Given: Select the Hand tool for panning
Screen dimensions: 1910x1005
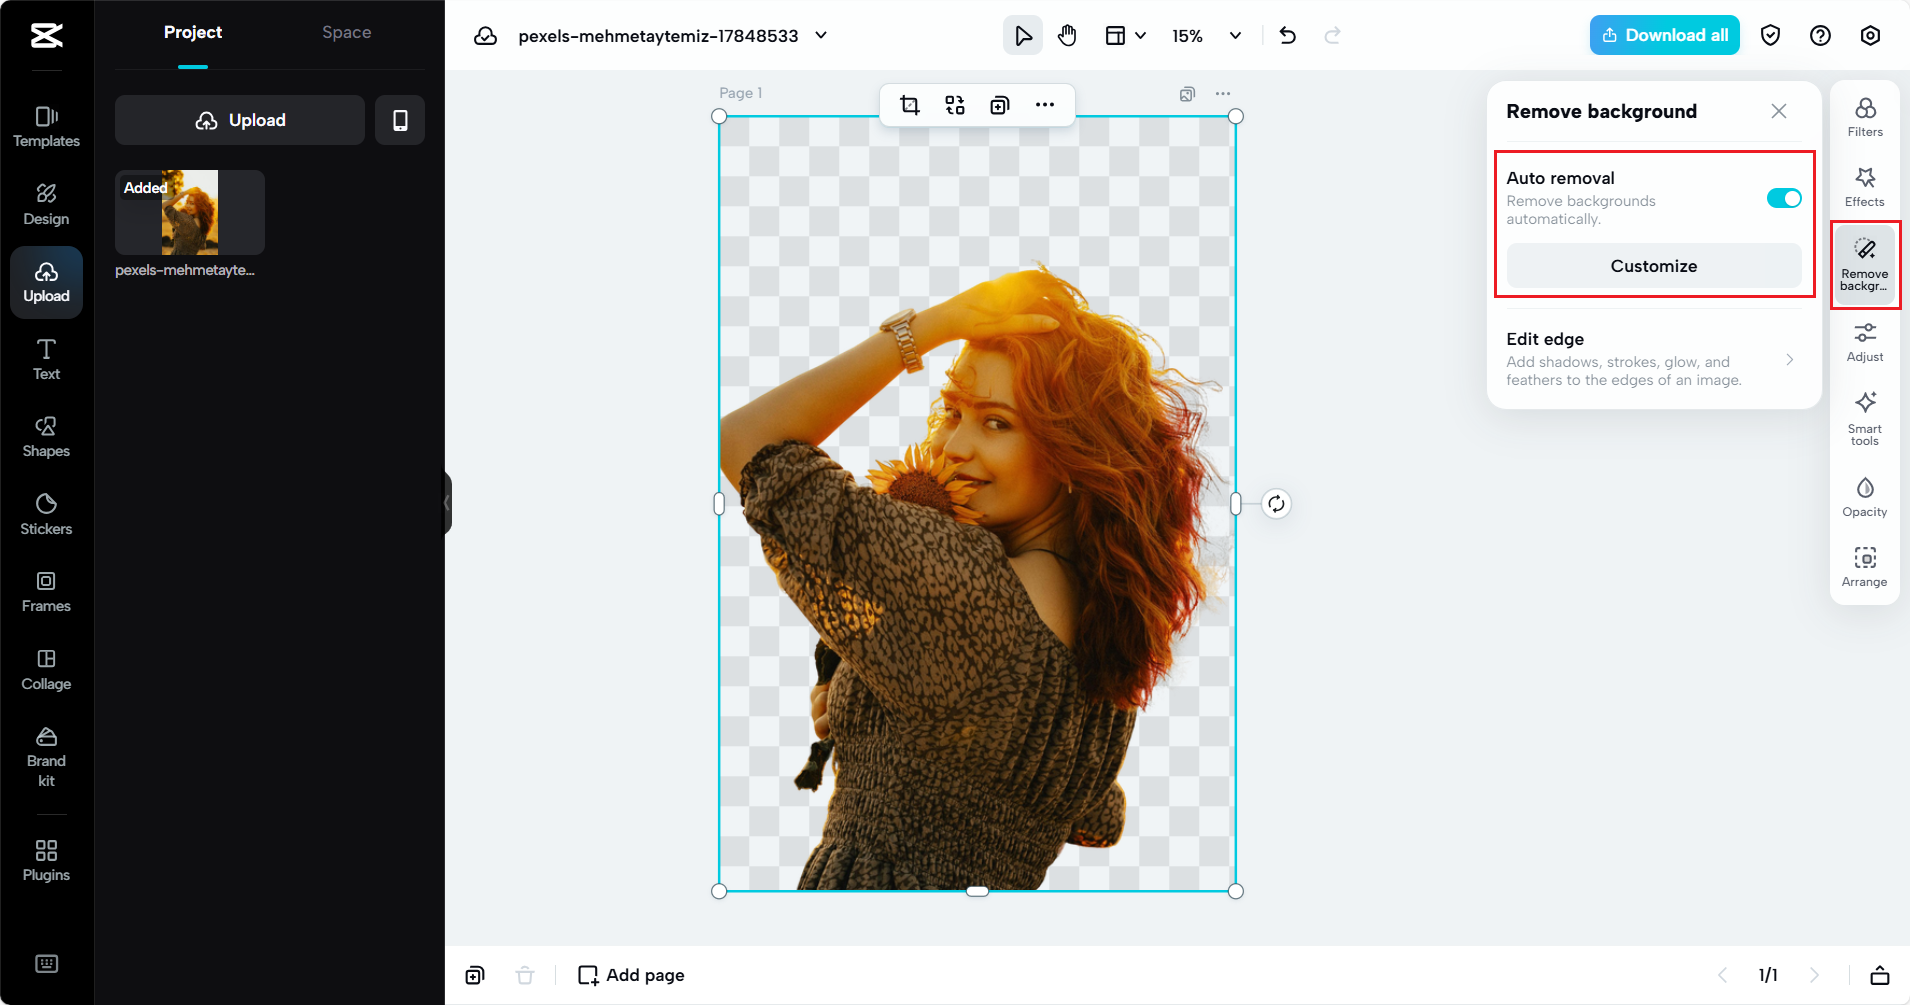Looking at the screenshot, I should click(x=1066, y=35).
